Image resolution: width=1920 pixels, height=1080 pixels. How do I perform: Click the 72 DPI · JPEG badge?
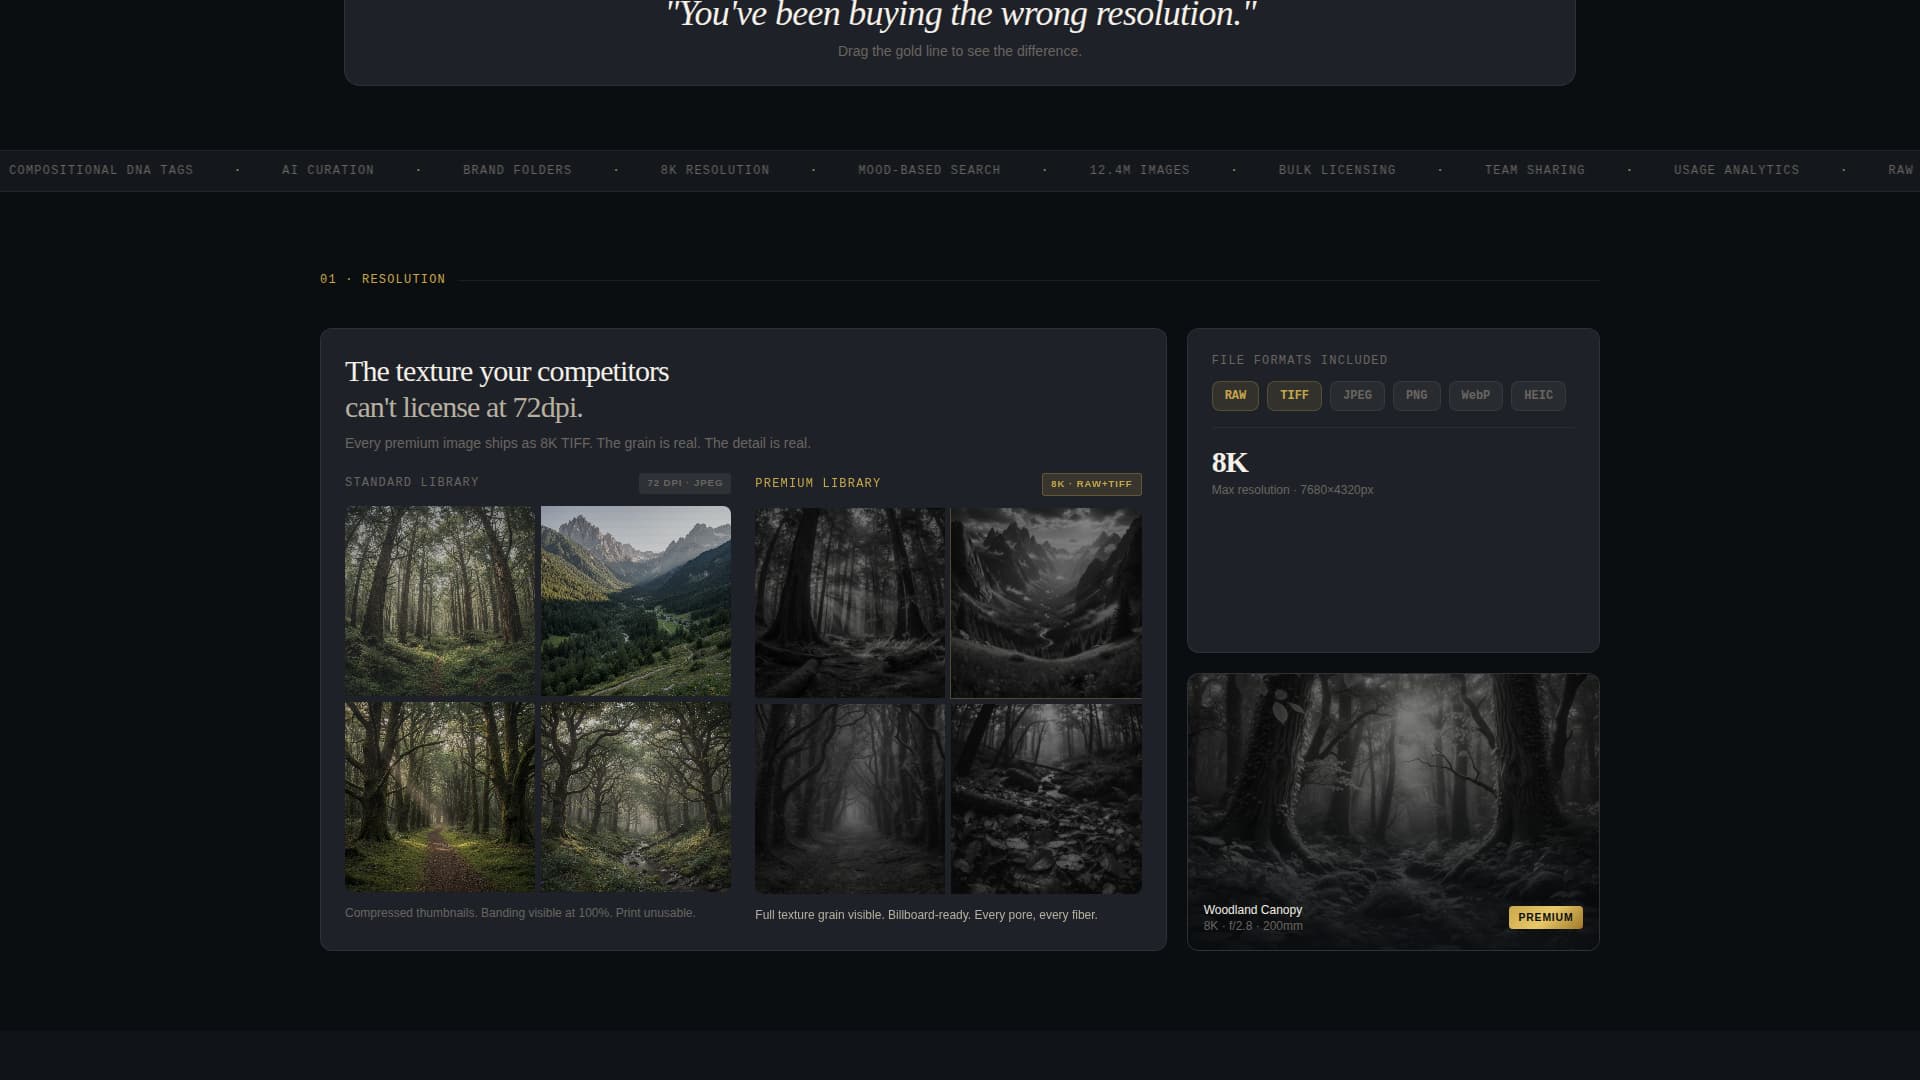pyautogui.click(x=685, y=483)
